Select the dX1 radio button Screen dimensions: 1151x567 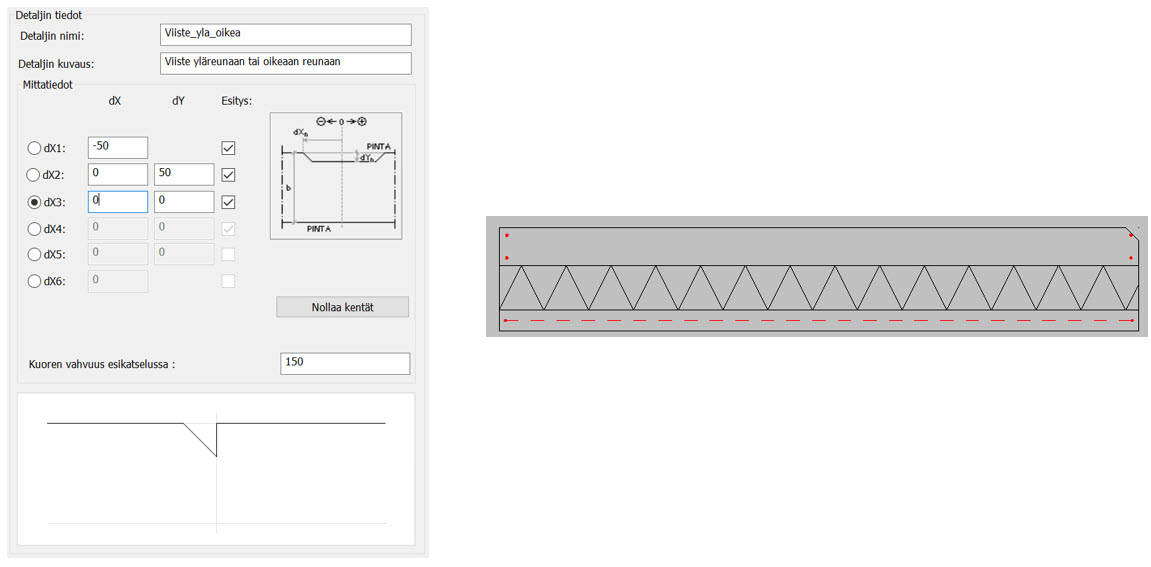click(34, 148)
